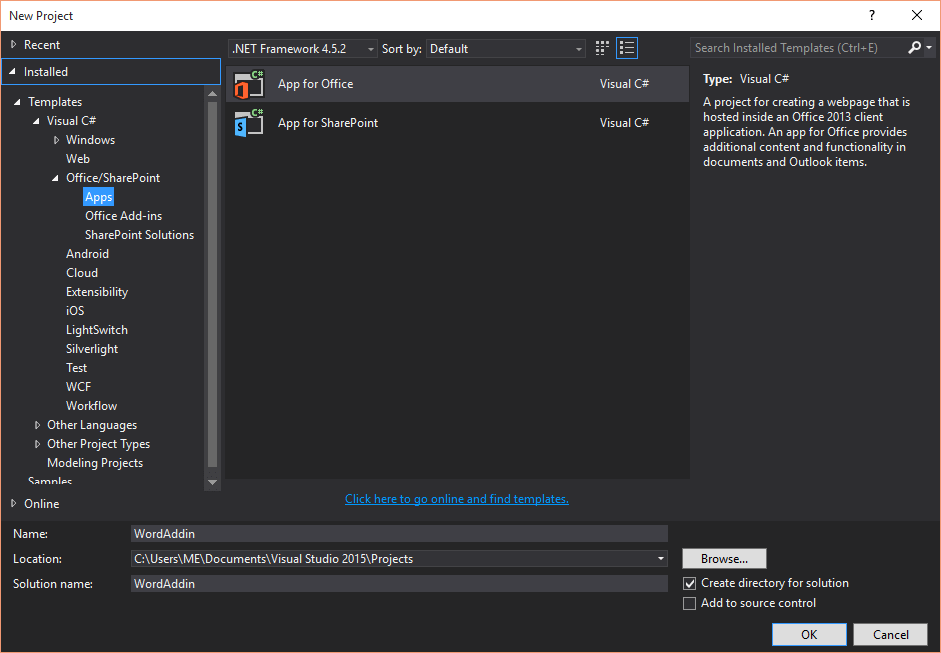Click the Browse... button
The width and height of the screenshot is (941, 653).
724,559
